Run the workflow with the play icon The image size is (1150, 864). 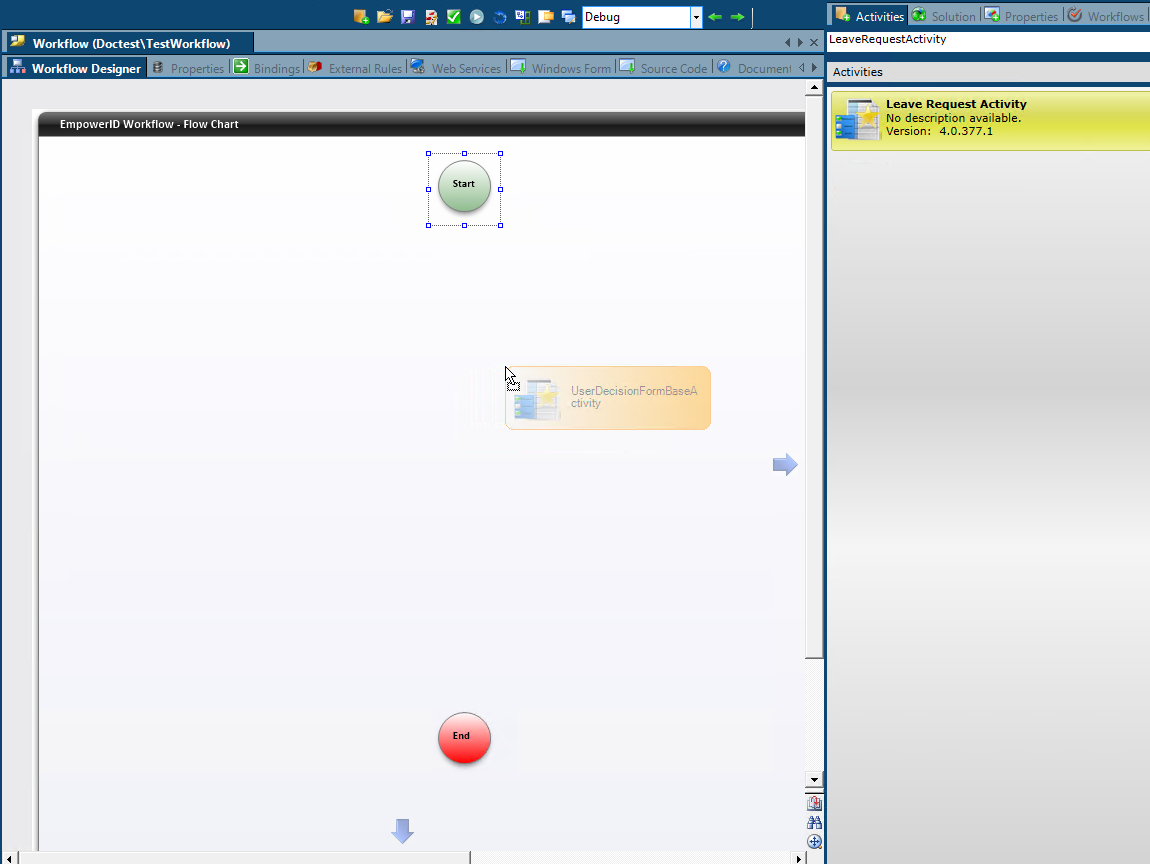click(x=476, y=16)
